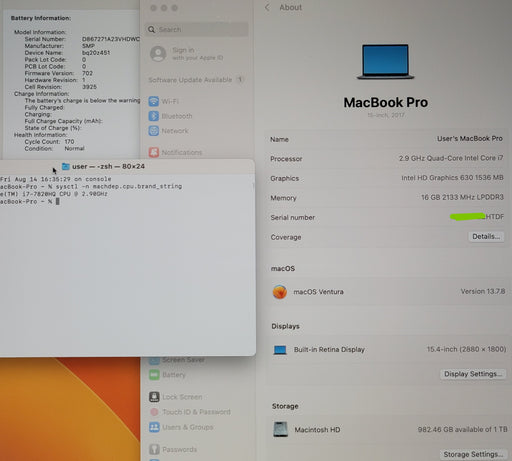Select Users & Groups label in sidebar
The height and width of the screenshot is (461, 512).
pyautogui.click(x=188, y=427)
